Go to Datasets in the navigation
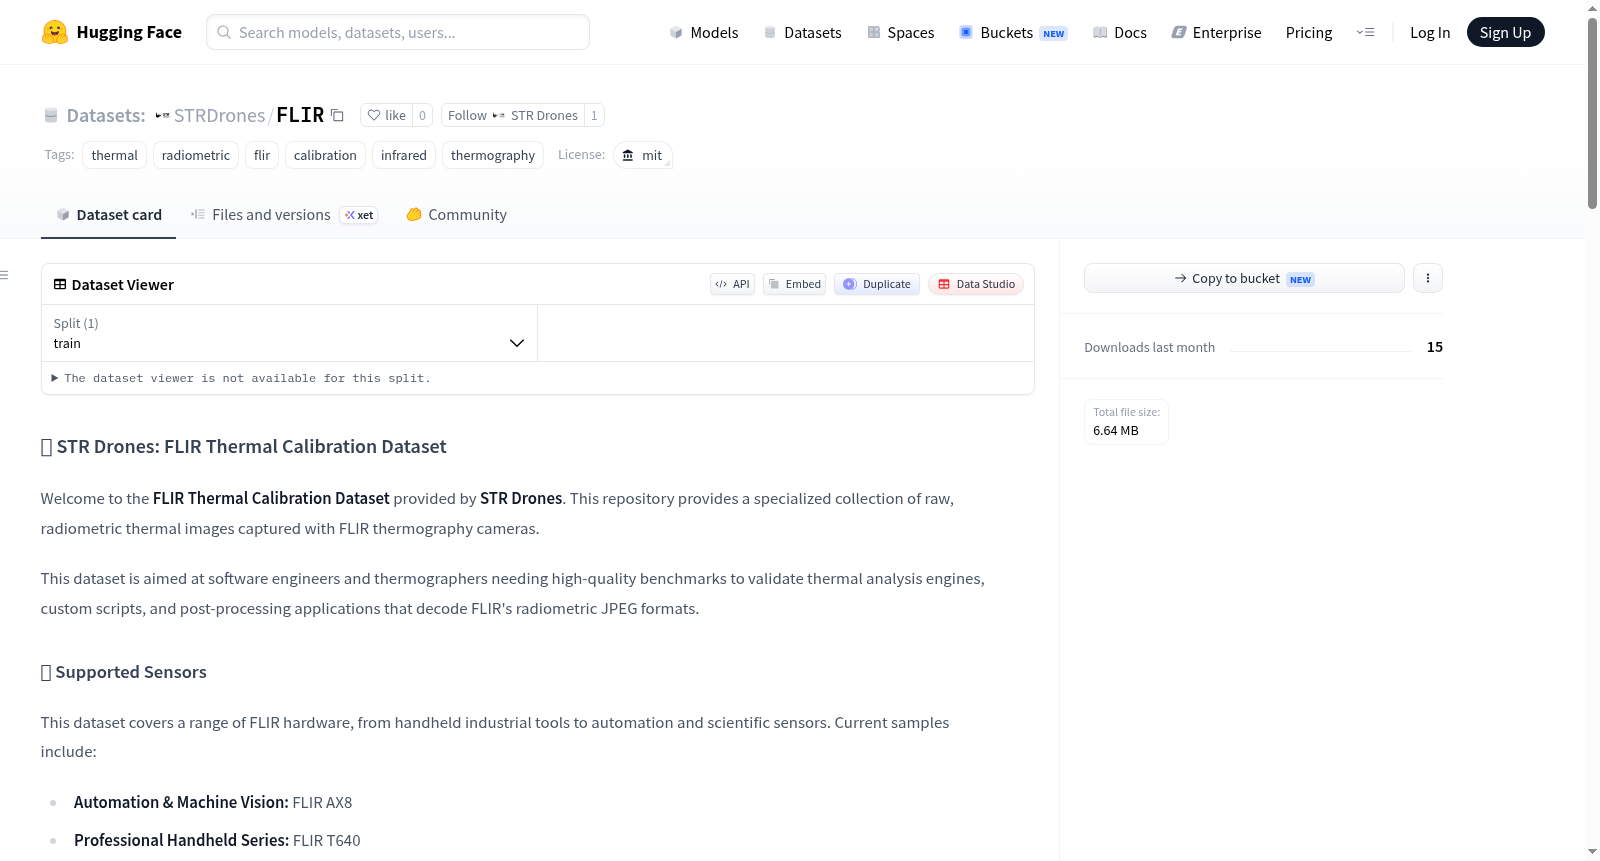The image size is (1600, 861). coord(803,32)
